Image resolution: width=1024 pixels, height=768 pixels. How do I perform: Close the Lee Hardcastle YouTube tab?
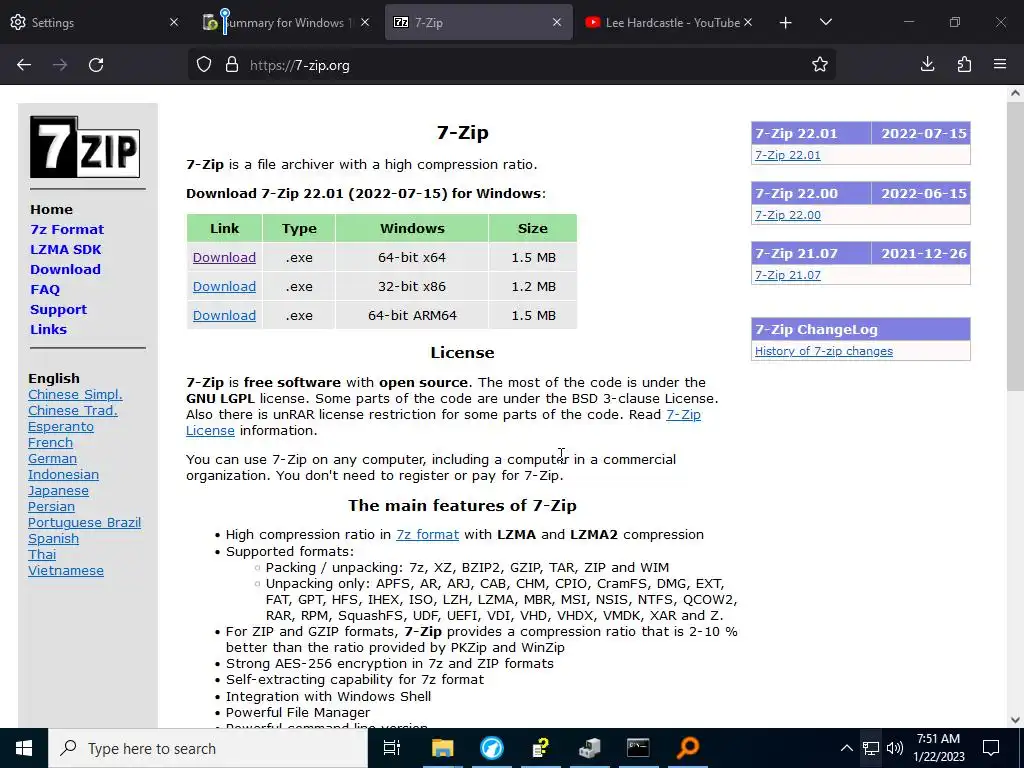(748, 22)
